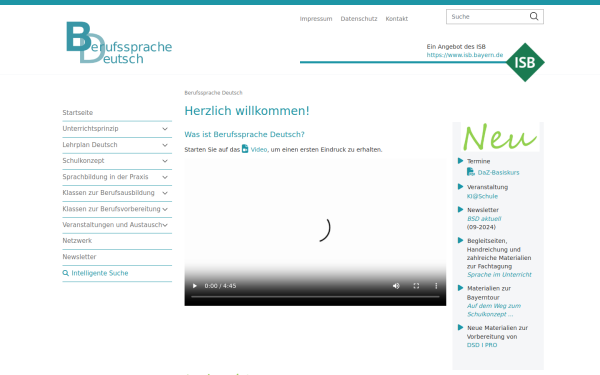Follow the https://www.isb.bayern.de link
Viewport: 600px width, 375px height.
click(x=465, y=55)
